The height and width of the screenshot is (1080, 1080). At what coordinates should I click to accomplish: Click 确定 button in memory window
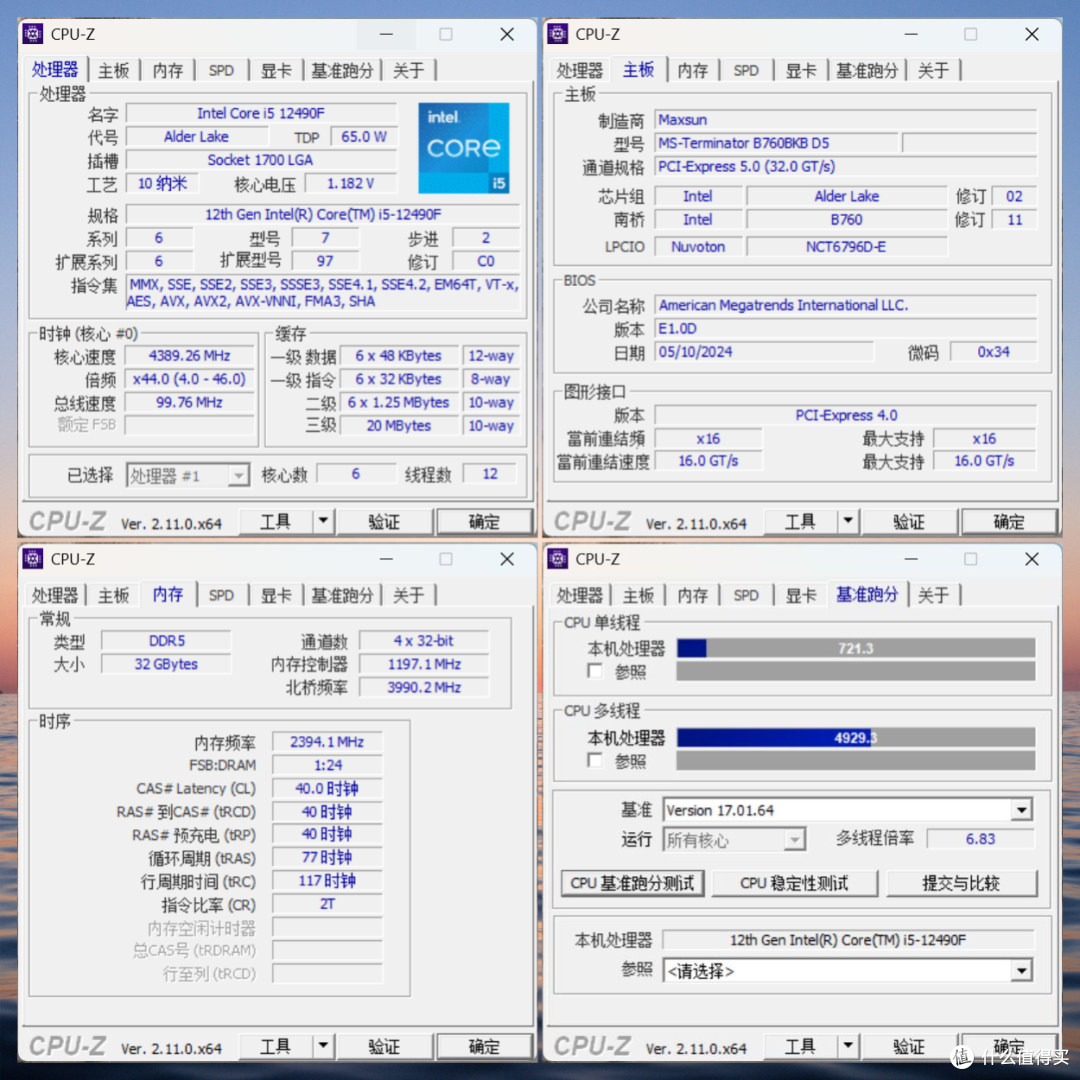(484, 1046)
